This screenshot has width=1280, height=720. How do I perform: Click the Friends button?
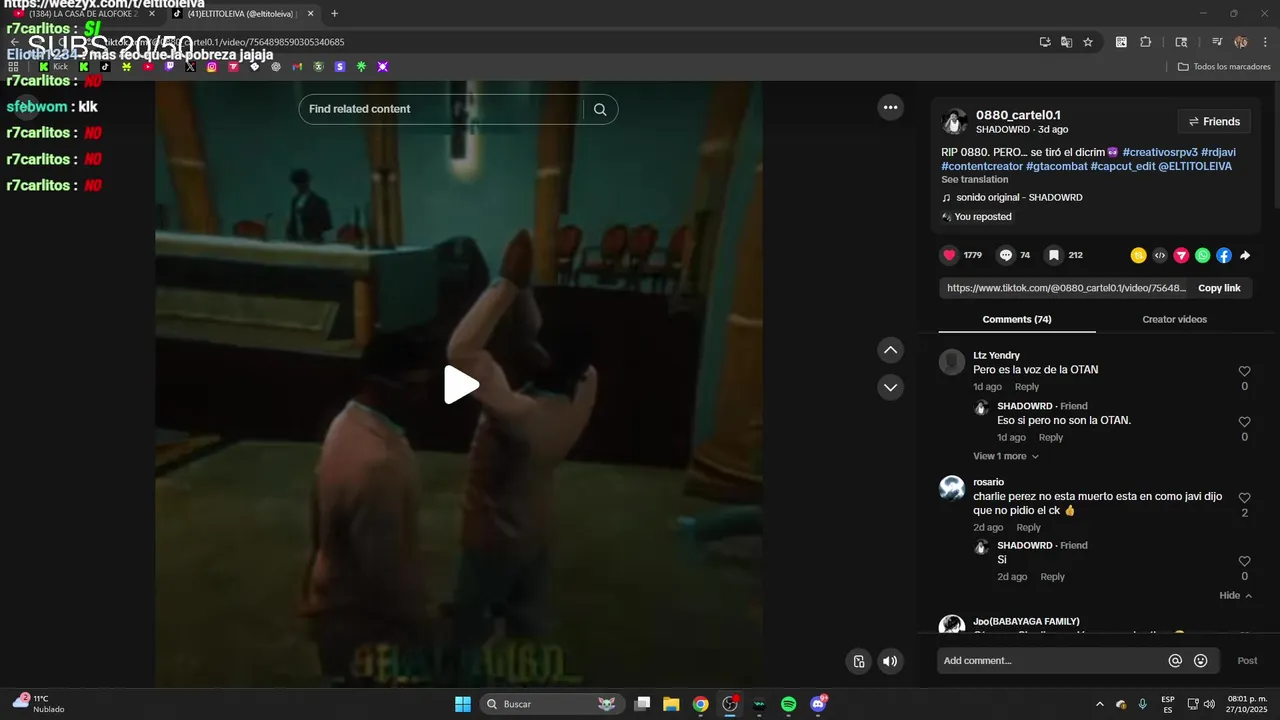[x=1214, y=122]
